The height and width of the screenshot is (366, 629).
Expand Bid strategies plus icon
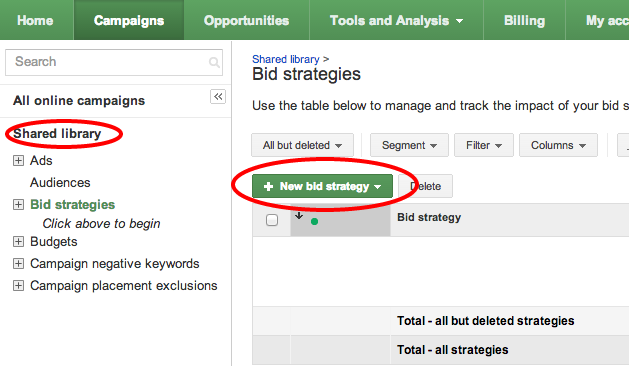point(18,205)
